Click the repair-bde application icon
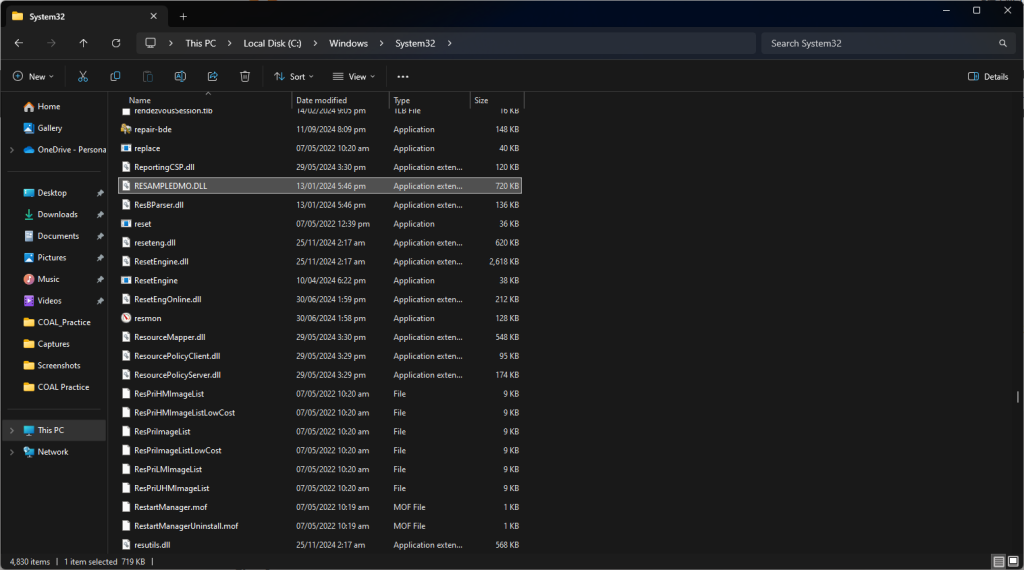Screen dimensions: 1024x570 click(x=126, y=129)
